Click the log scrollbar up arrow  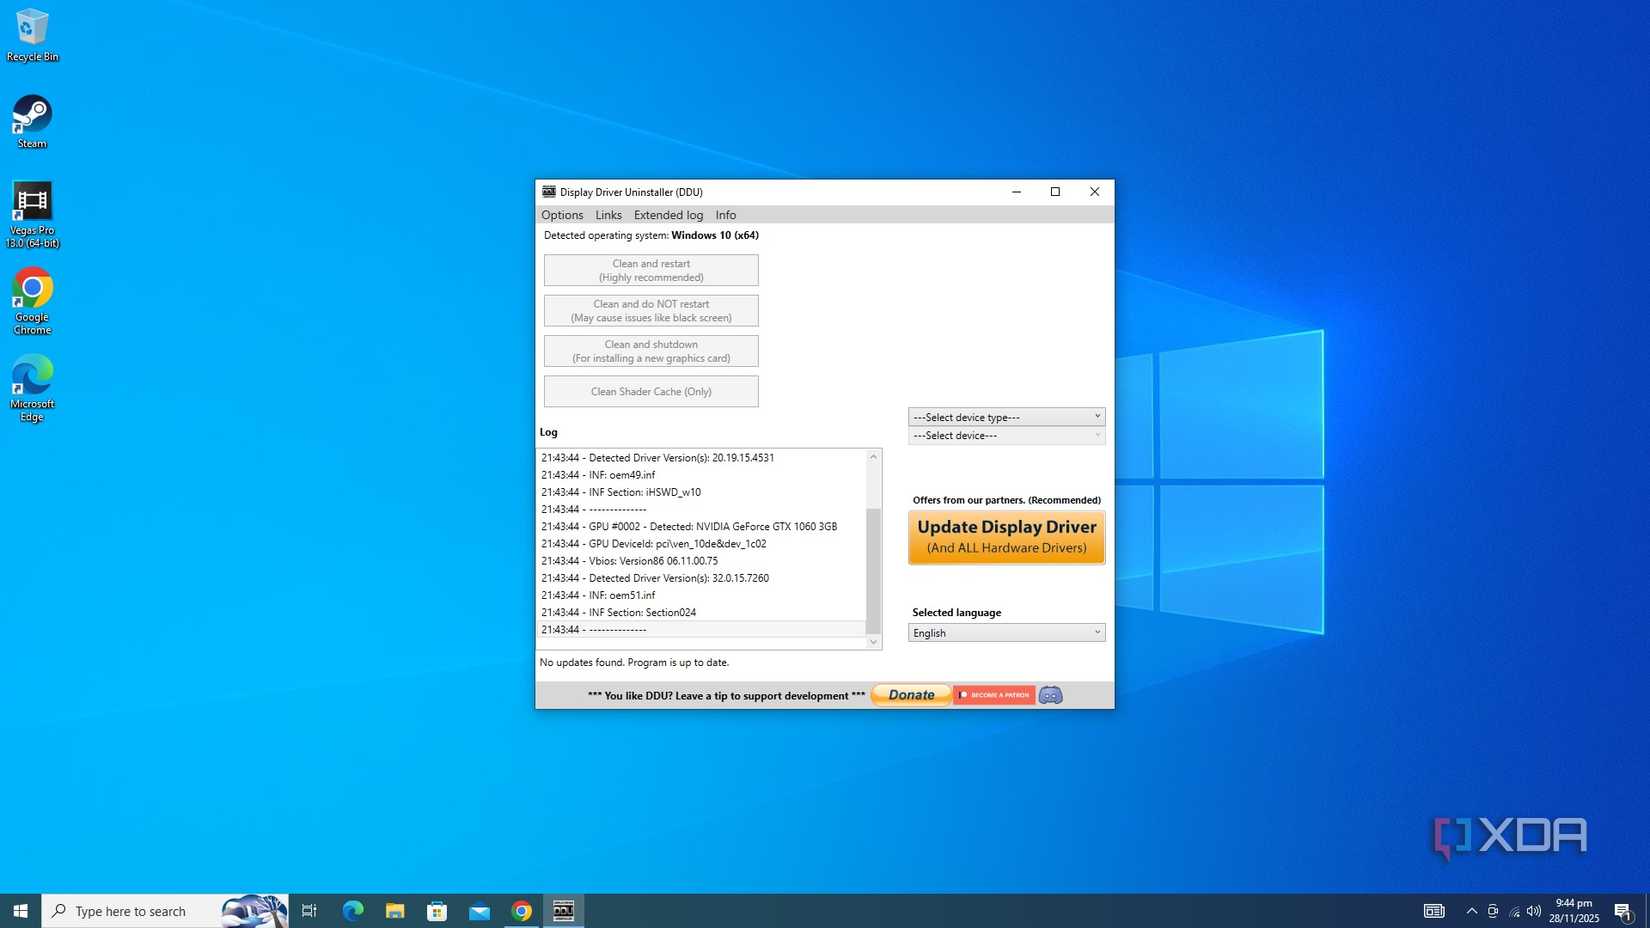point(873,457)
